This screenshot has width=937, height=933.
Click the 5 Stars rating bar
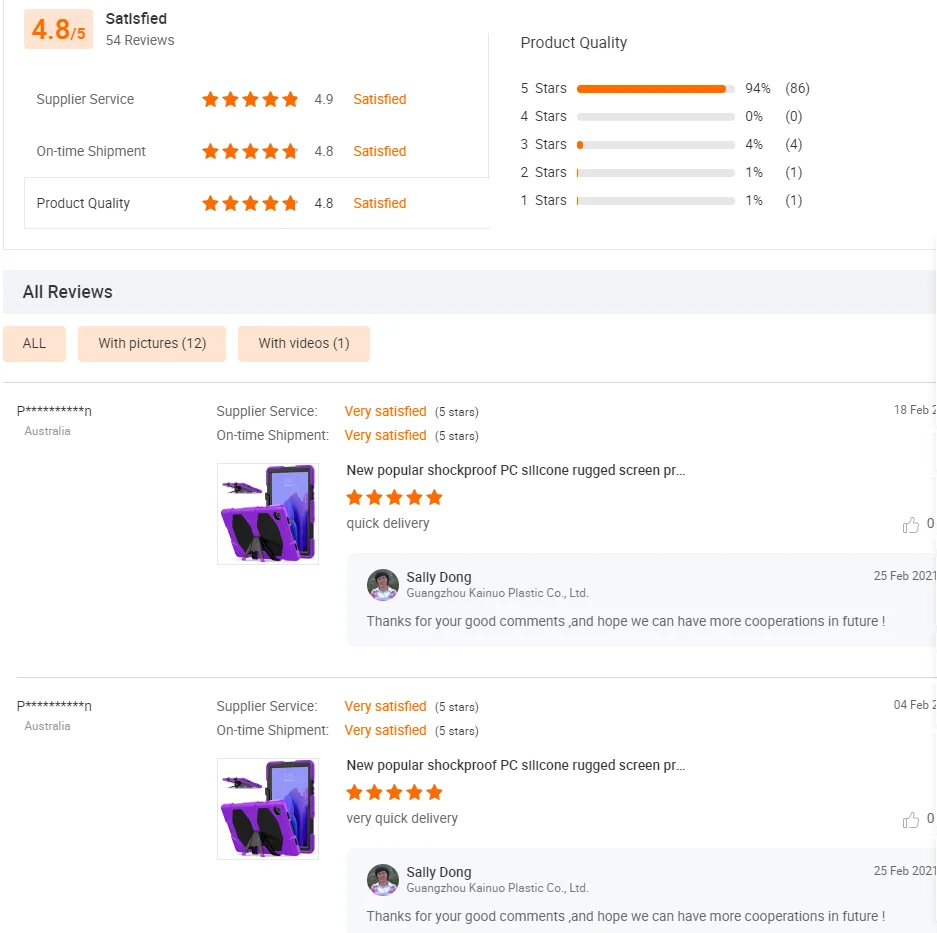click(x=655, y=89)
